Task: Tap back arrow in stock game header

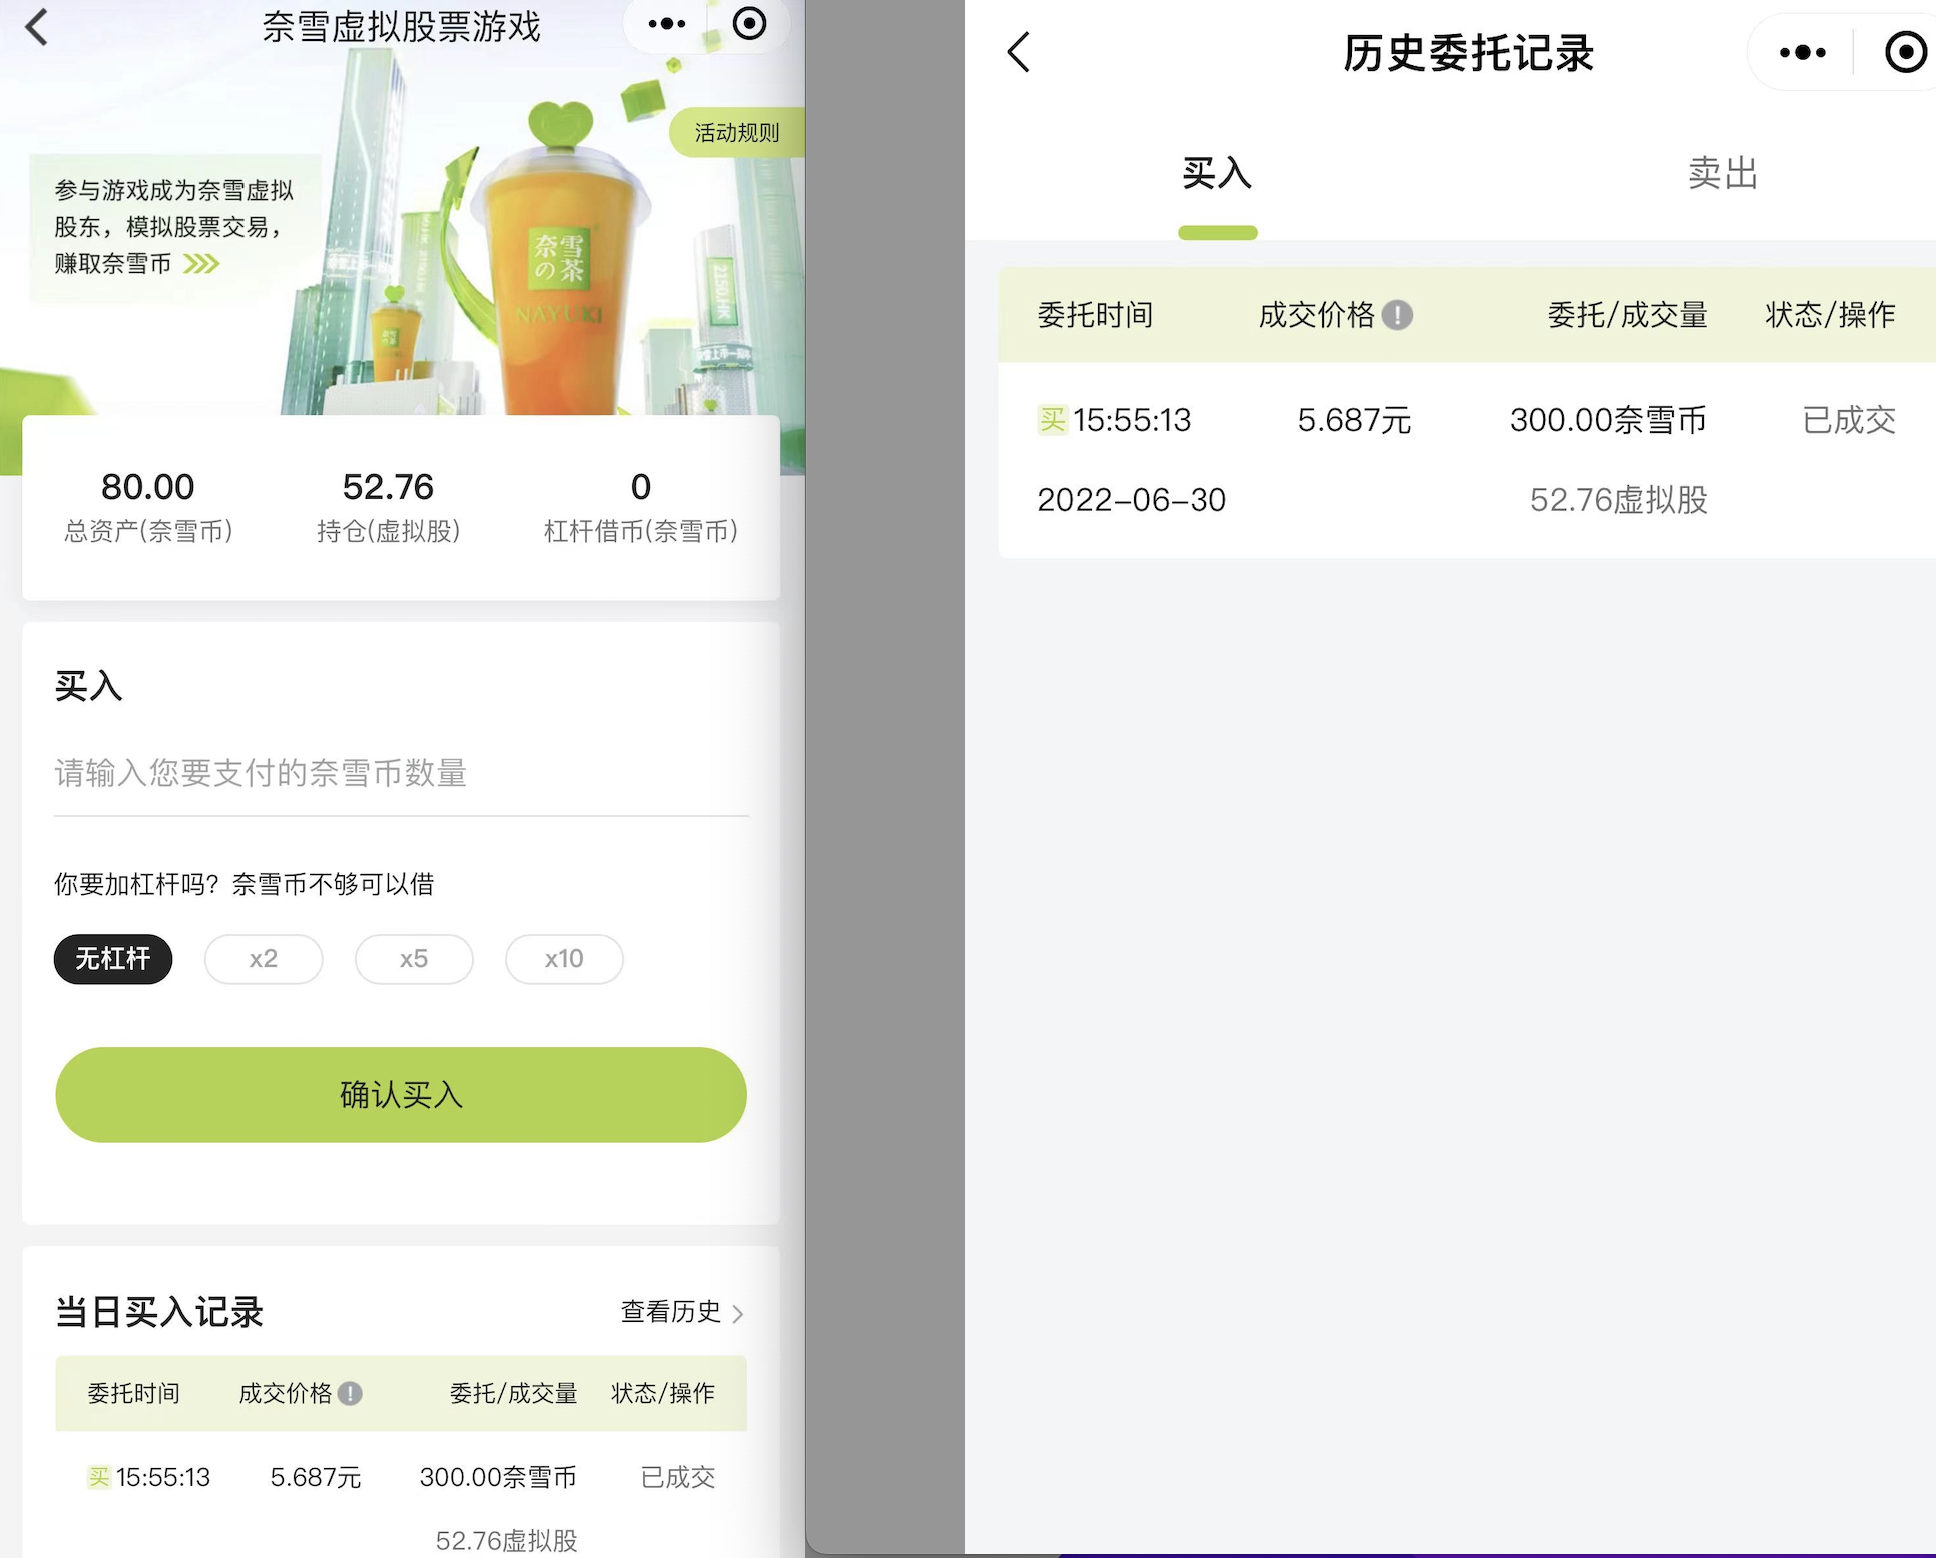Action: [37, 27]
